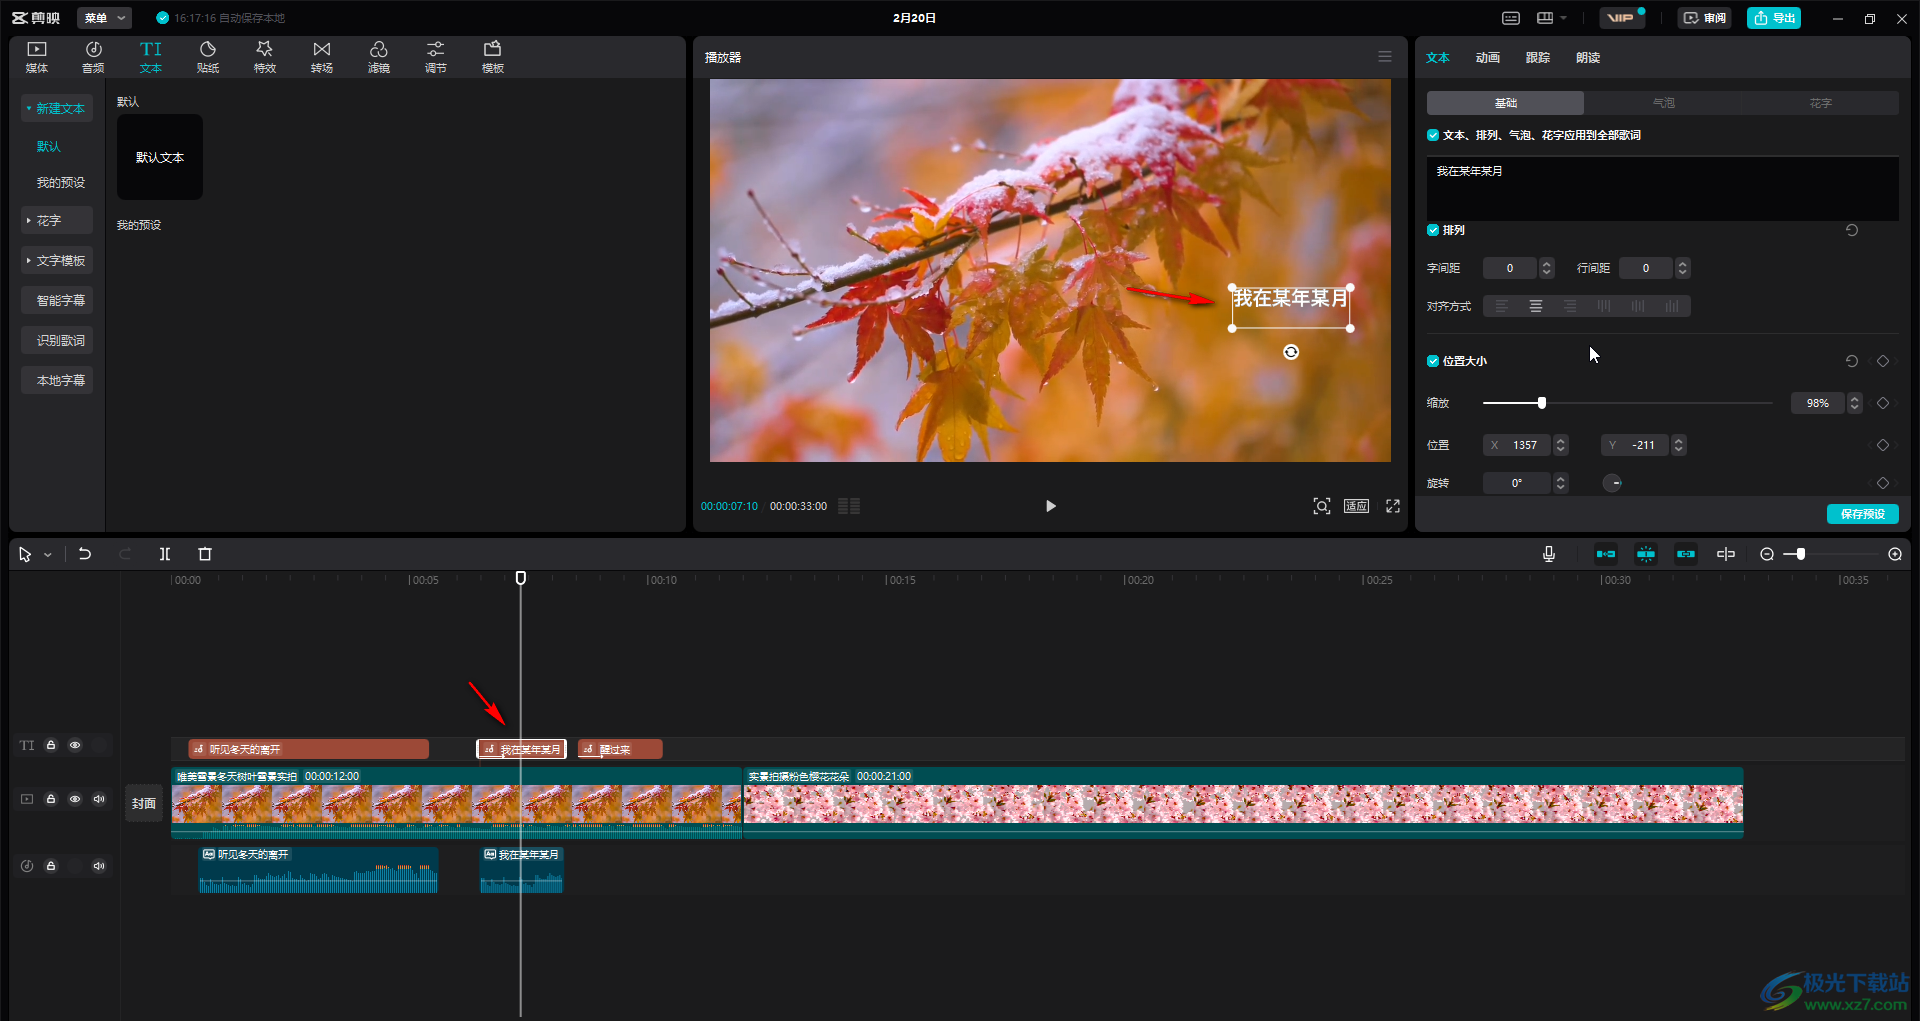The image size is (1920, 1021).
Task: Click the microphone record voiceover icon
Action: (1549, 554)
